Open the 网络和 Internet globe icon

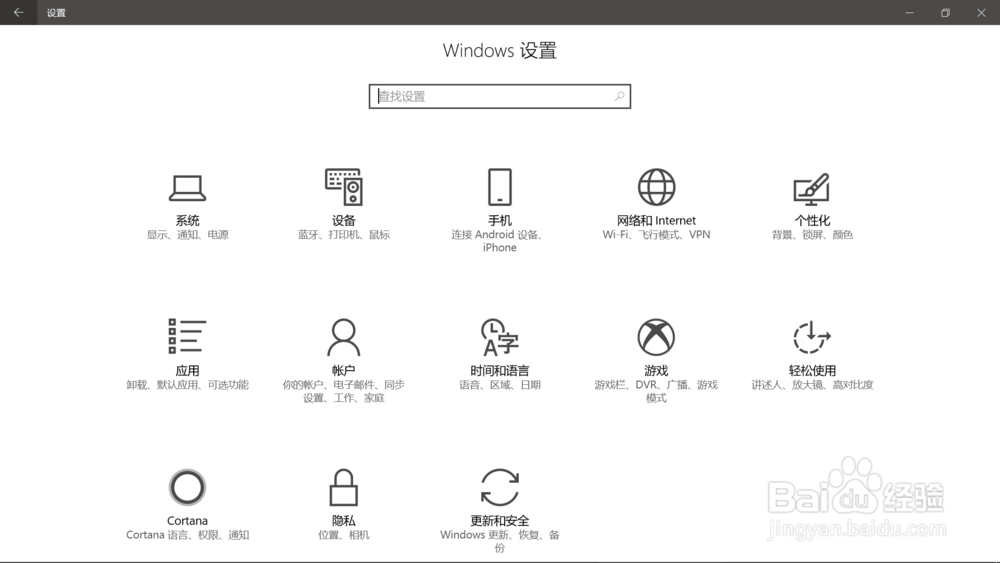tap(656, 187)
